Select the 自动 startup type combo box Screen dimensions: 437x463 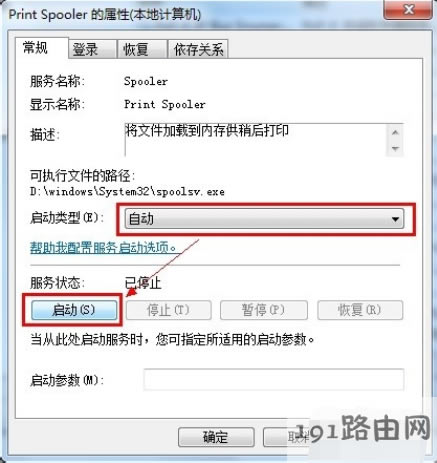coord(264,219)
